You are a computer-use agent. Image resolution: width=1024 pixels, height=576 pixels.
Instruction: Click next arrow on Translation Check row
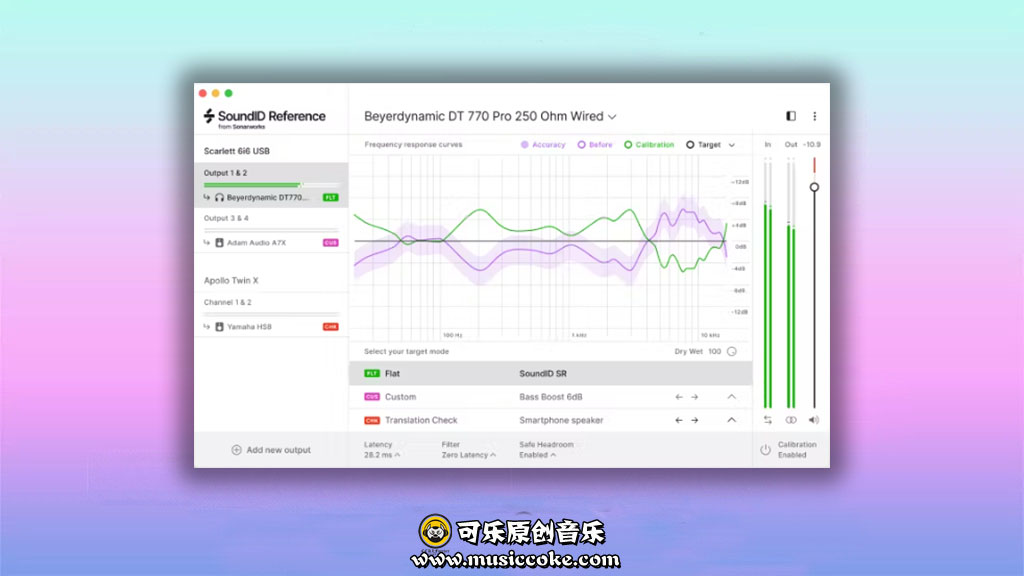pyautogui.click(x=695, y=421)
